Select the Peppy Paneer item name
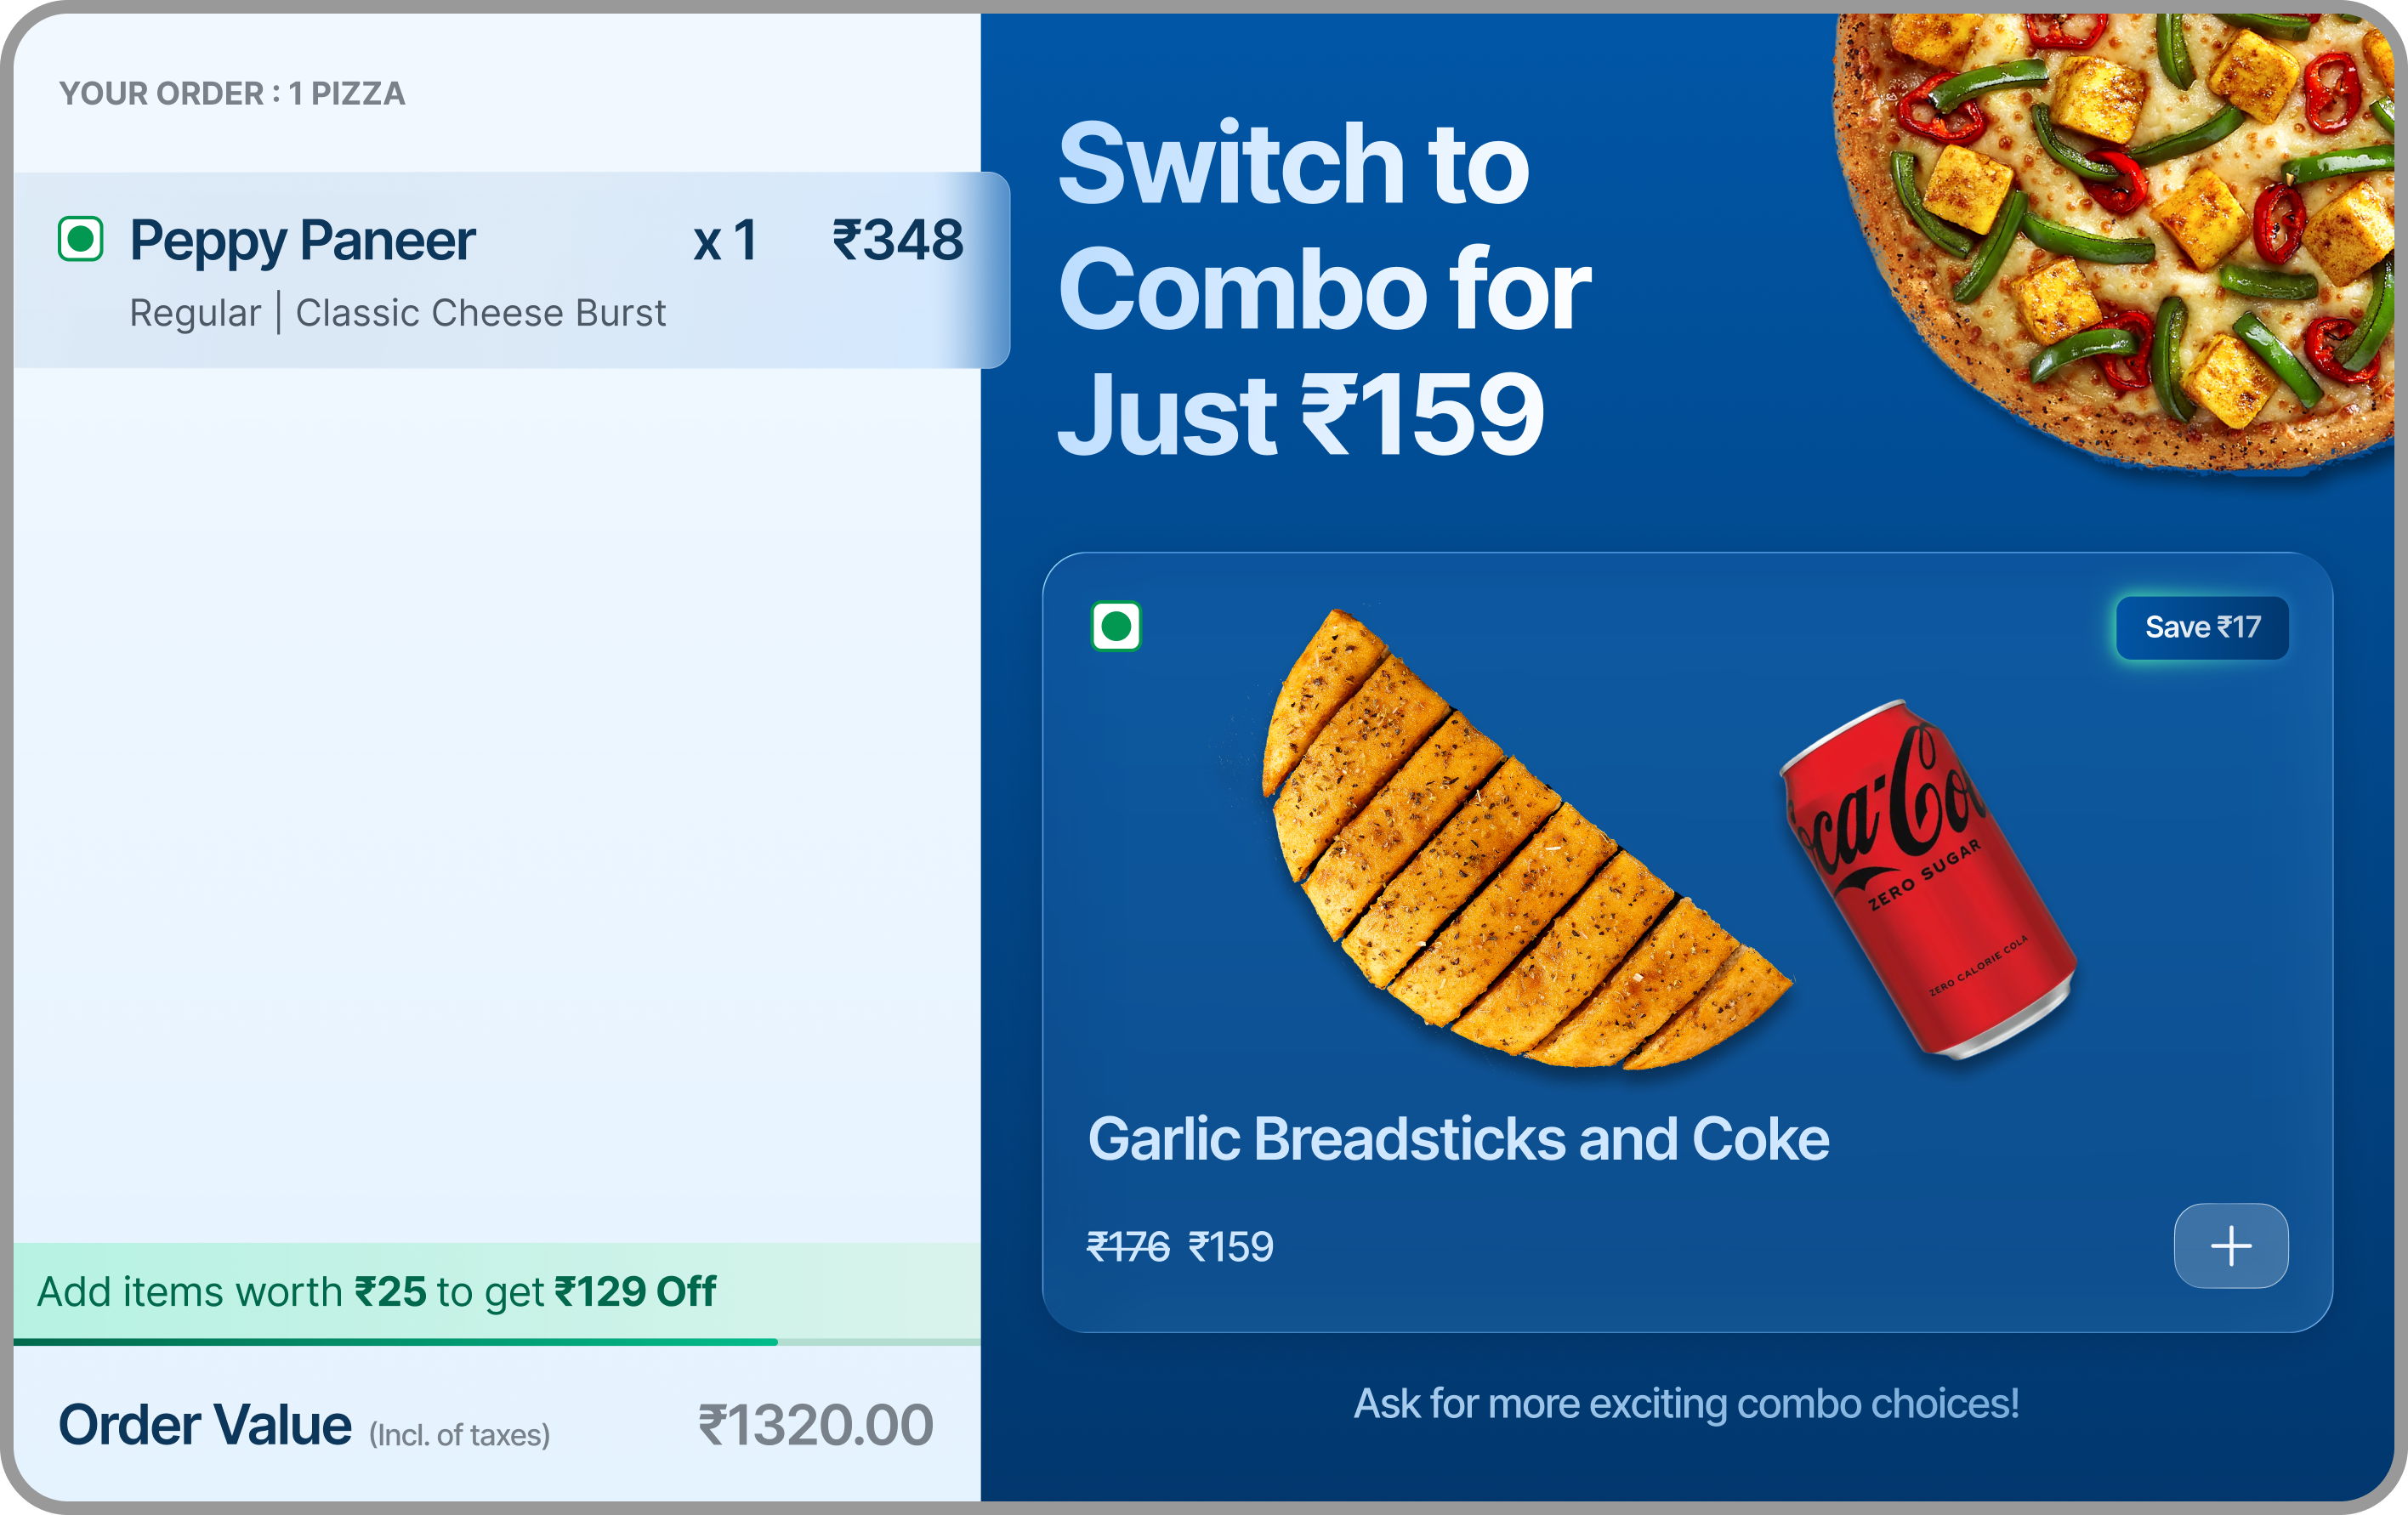 (x=302, y=241)
